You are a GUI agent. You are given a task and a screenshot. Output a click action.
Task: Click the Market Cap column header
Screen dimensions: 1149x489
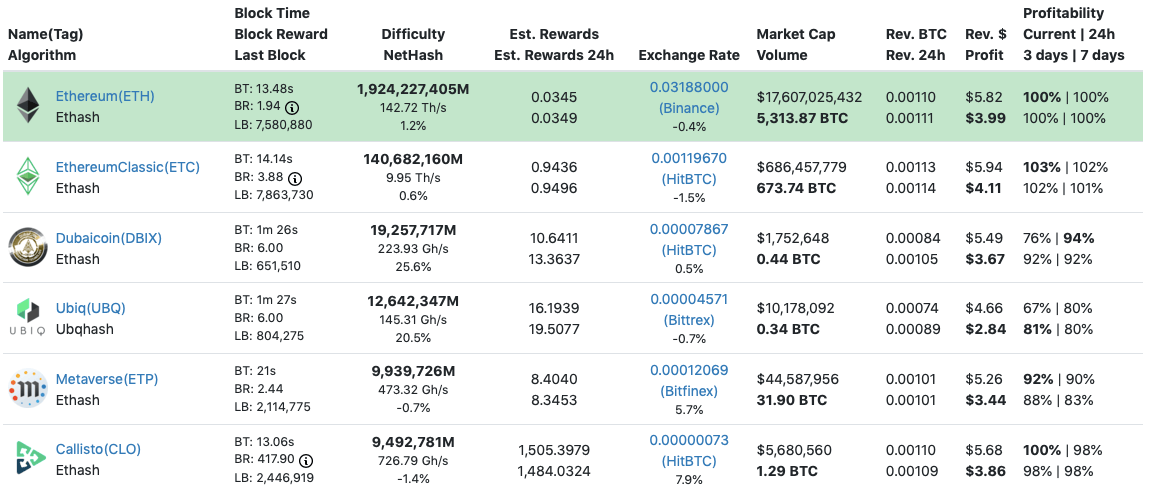[x=795, y=34]
